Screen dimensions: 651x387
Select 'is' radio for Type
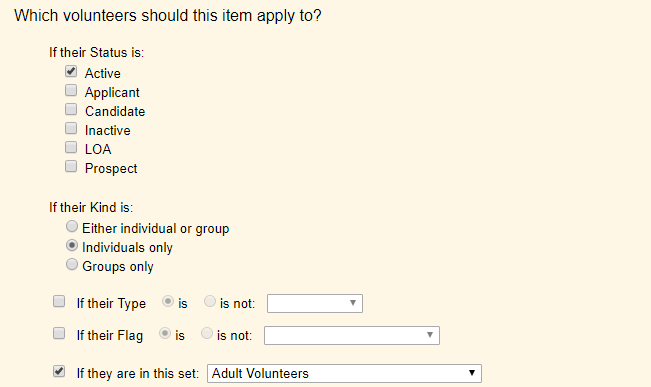[x=168, y=301]
